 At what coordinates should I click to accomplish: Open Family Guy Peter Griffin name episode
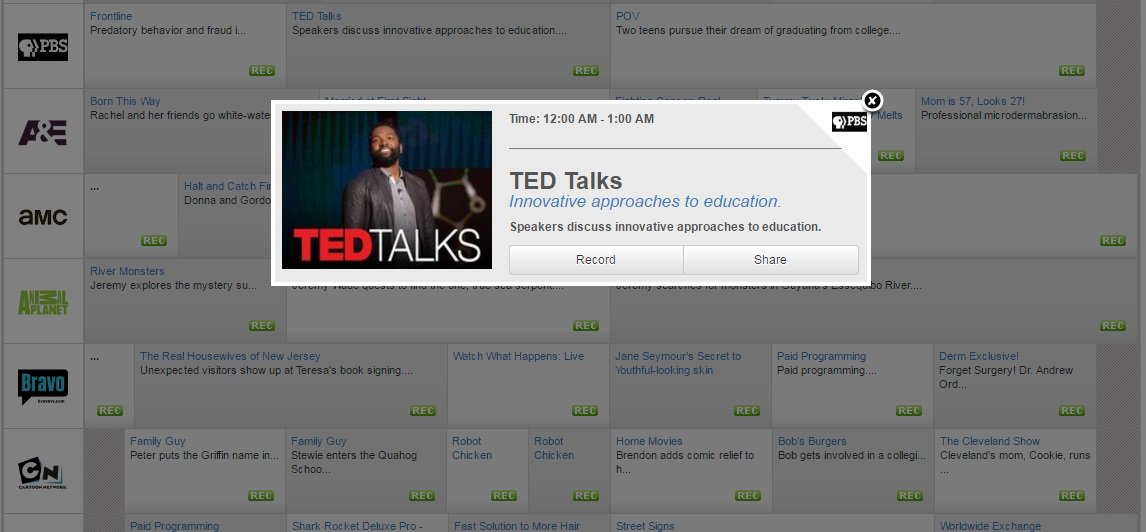tap(158, 441)
